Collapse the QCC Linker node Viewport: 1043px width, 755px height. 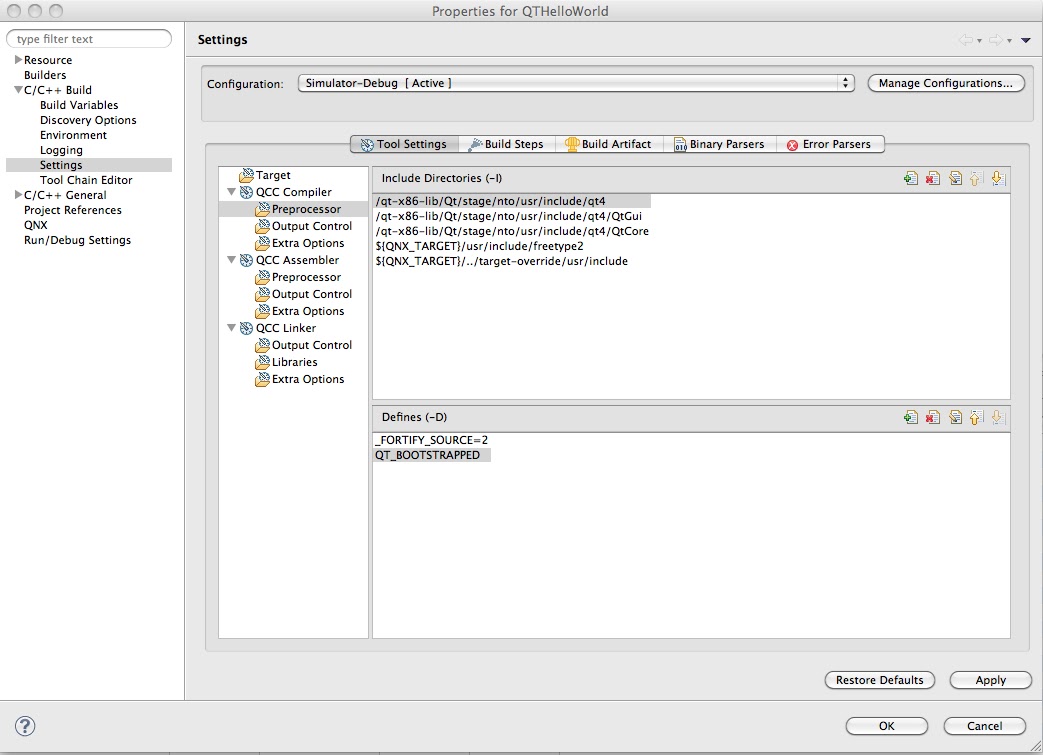tap(231, 328)
